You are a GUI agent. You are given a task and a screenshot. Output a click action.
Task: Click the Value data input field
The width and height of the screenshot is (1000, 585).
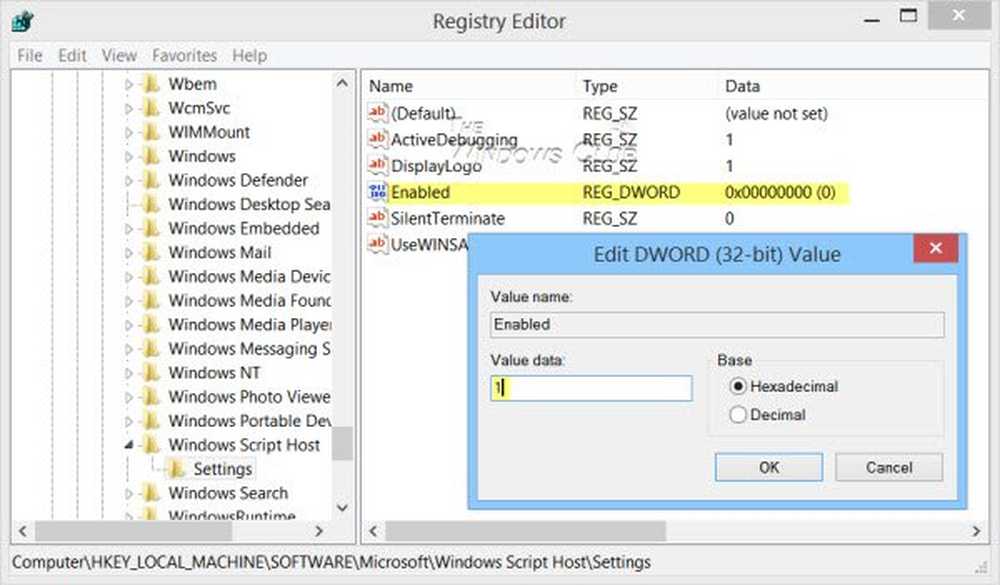590,388
